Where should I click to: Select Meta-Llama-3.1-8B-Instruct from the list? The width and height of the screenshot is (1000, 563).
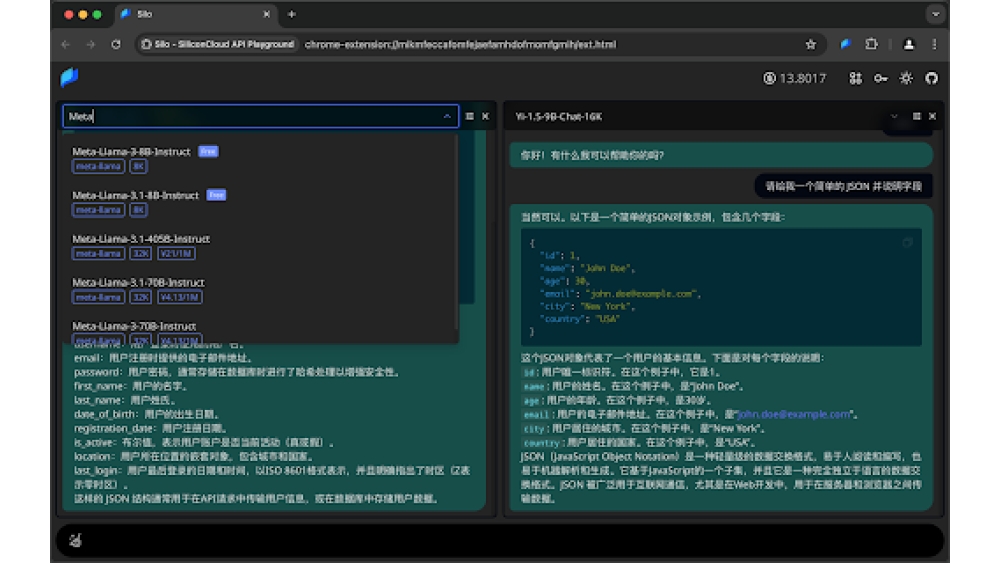263,202
